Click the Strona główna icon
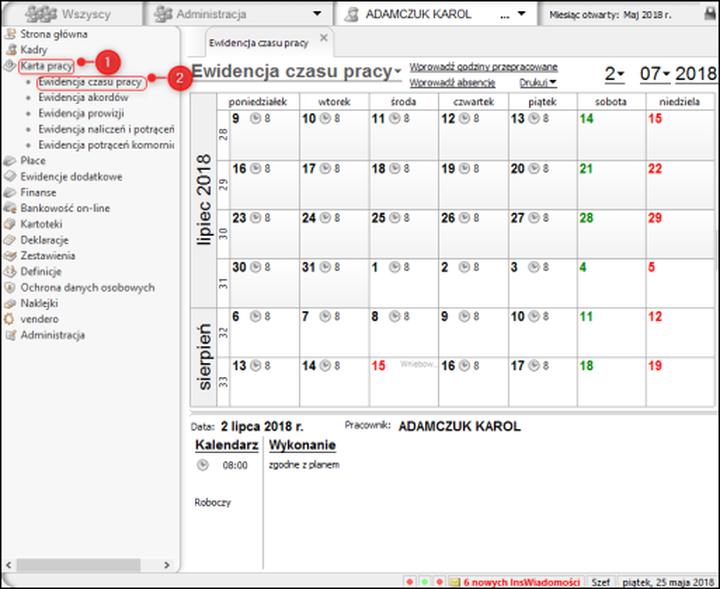This screenshot has height=589, width=720. [10, 34]
